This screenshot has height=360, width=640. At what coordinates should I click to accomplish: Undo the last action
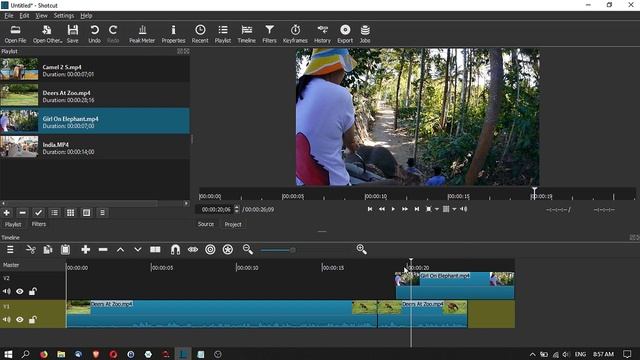pyautogui.click(x=94, y=34)
